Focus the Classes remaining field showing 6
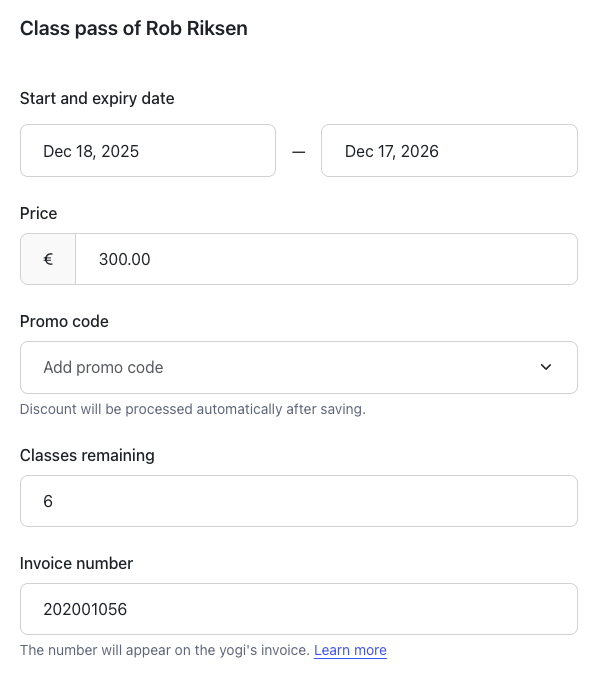The height and width of the screenshot is (676, 602). (299, 501)
